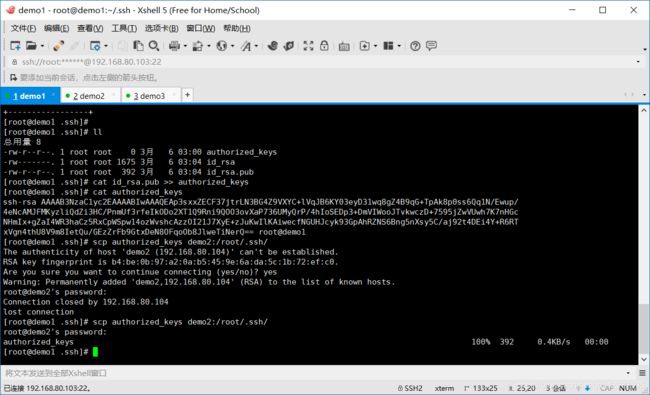Click the Print icon
The image size is (650, 395).
175,46
